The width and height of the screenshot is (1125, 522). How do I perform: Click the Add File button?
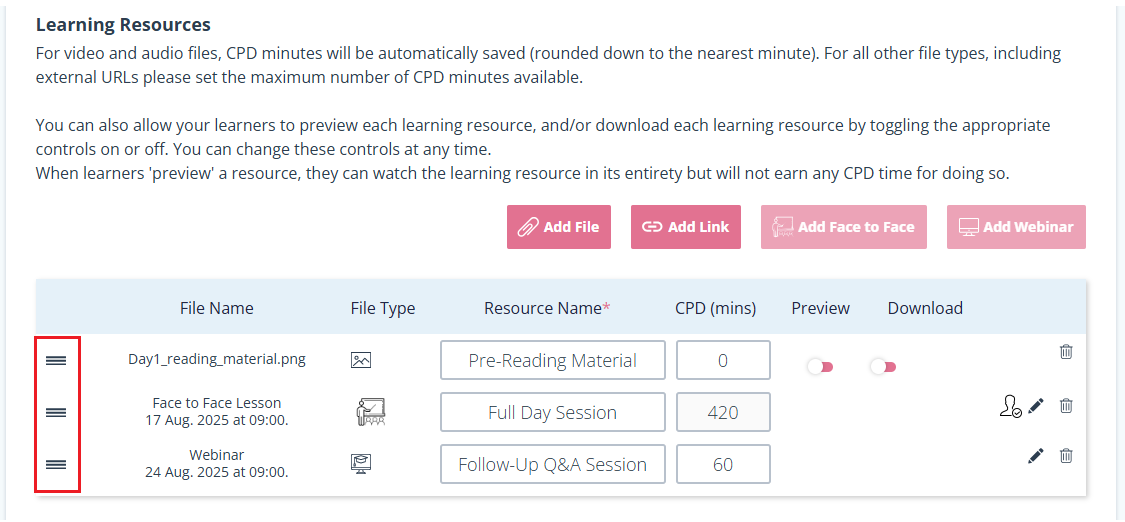(x=559, y=227)
